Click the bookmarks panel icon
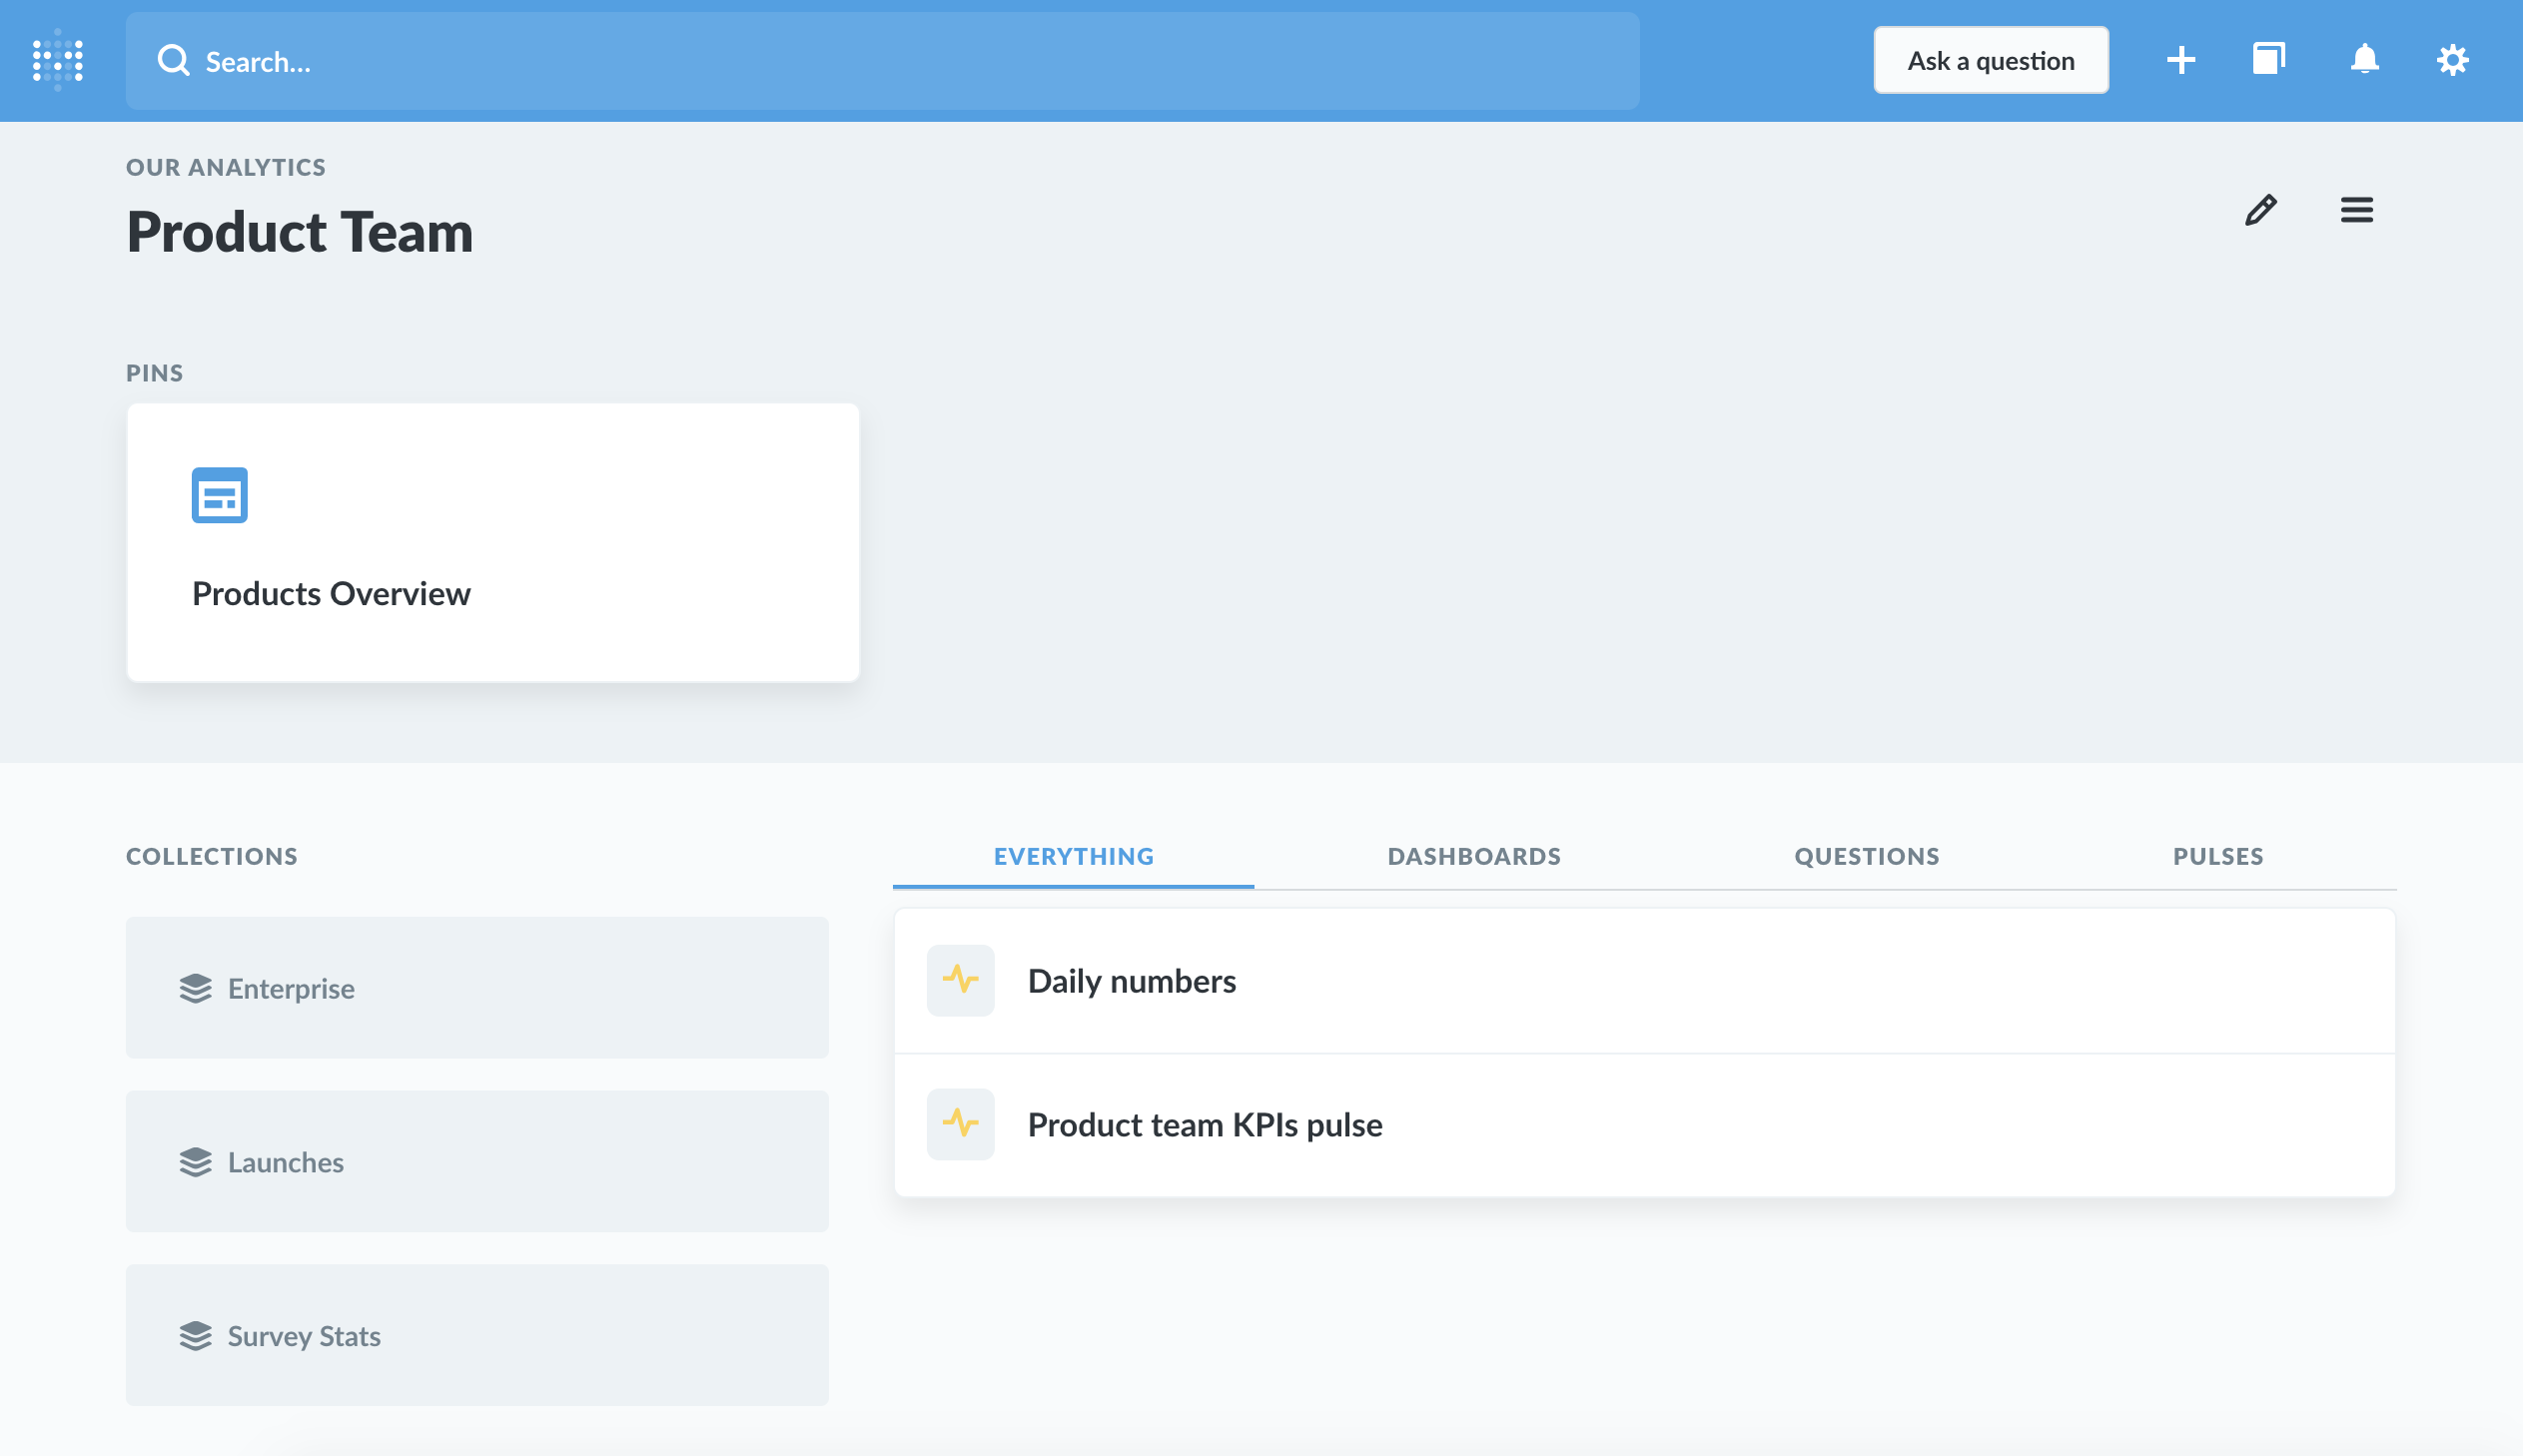Viewport: 2523px width, 1456px height. tap(2271, 59)
